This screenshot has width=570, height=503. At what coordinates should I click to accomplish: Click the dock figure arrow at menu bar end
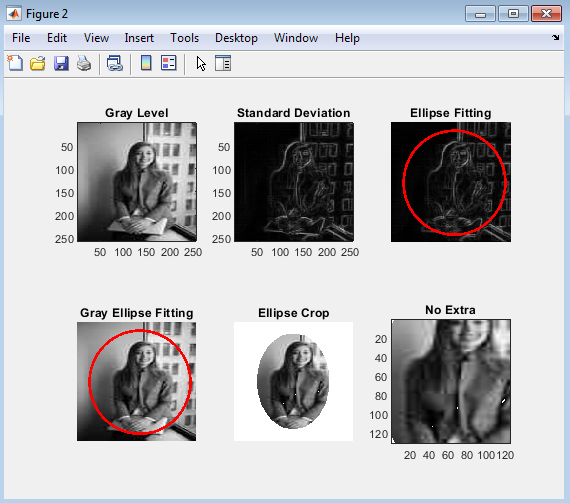(x=555, y=37)
